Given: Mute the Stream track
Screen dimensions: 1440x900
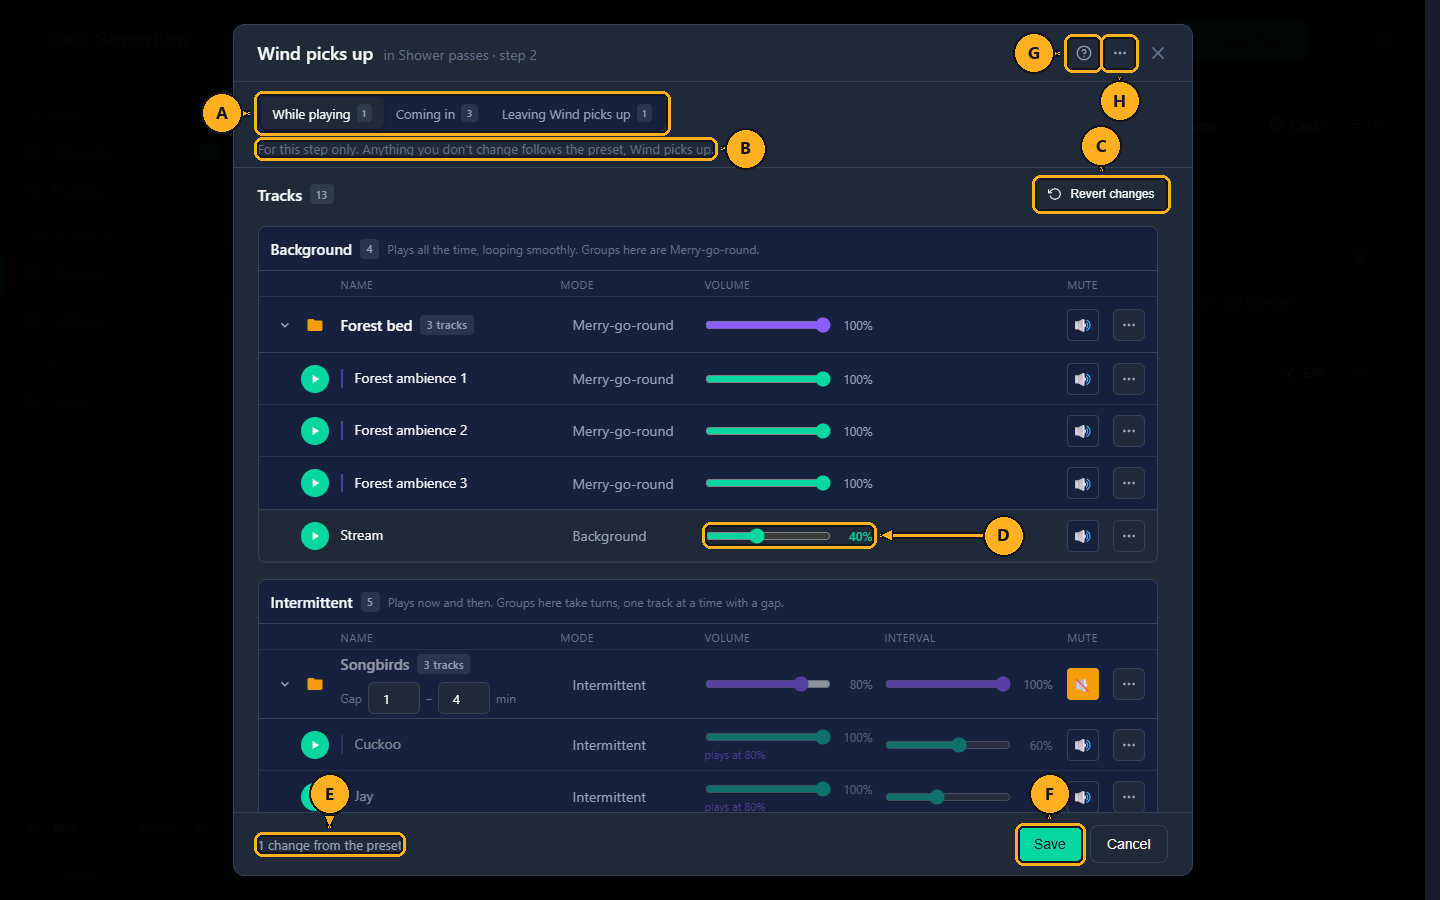Looking at the screenshot, I should [x=1082, y=536].
